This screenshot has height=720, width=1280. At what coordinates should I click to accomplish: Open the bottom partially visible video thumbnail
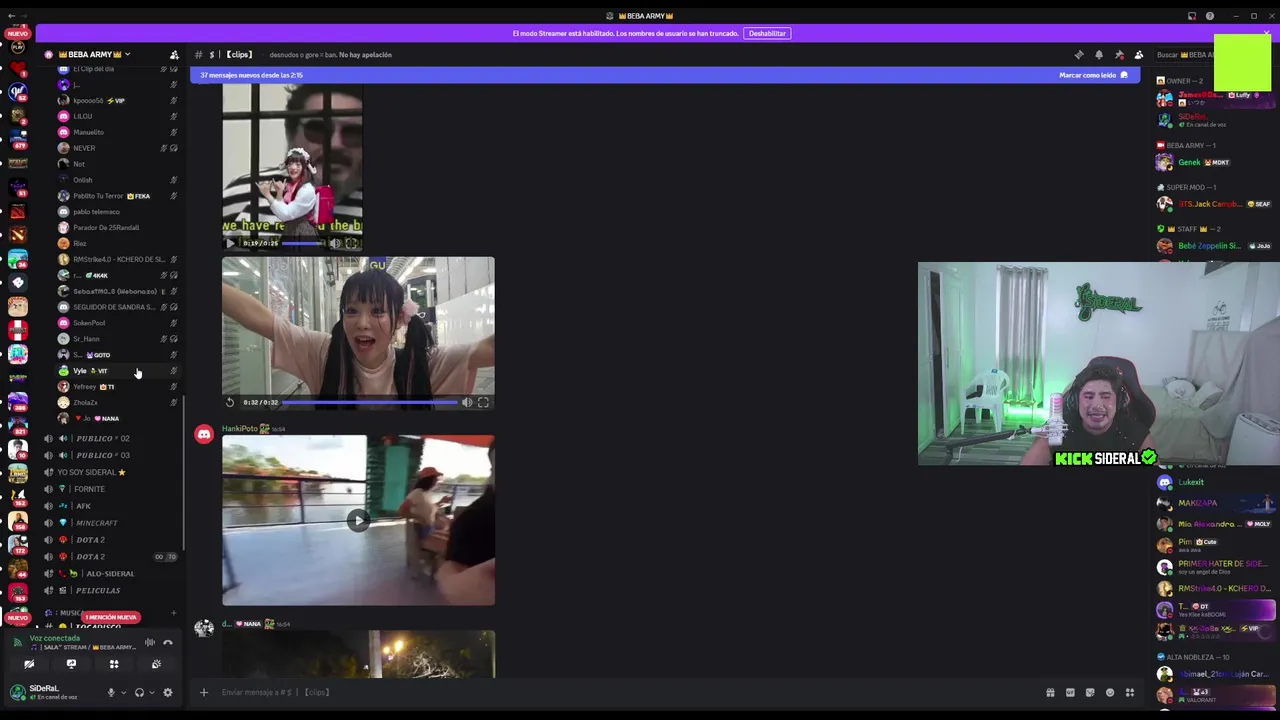pos(358,654)
